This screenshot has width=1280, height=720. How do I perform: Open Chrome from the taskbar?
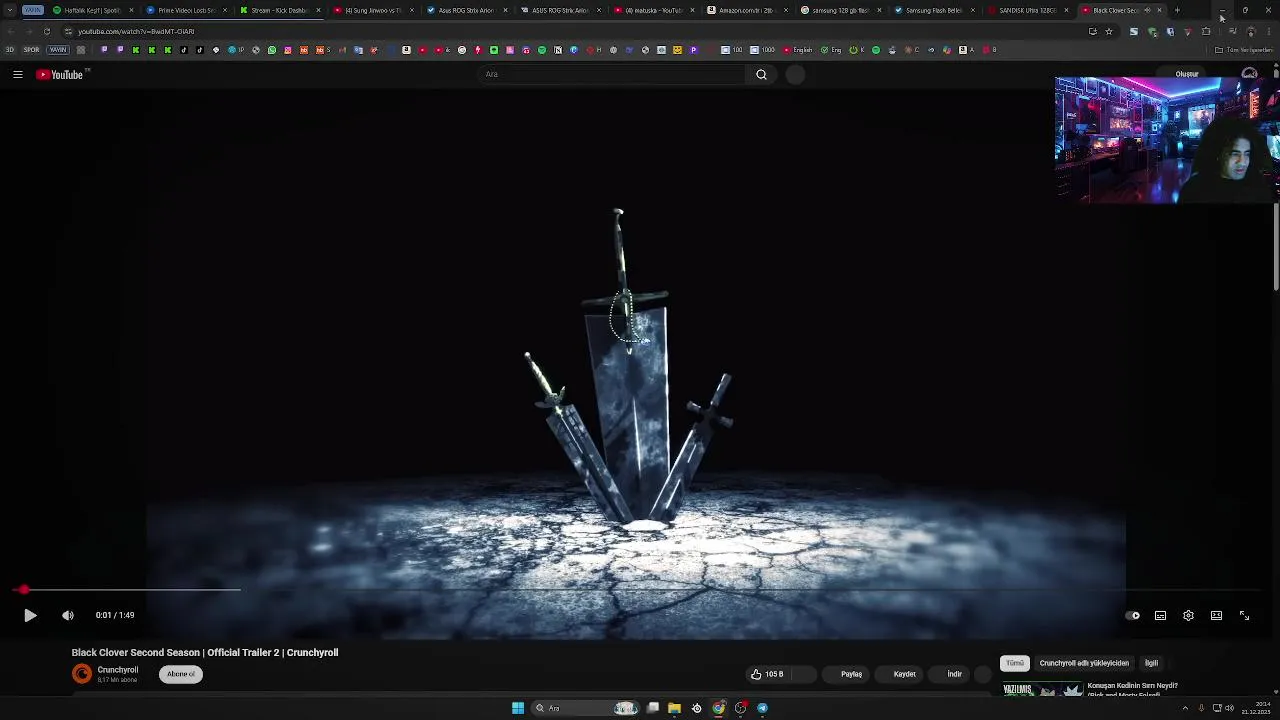click(x=719, y=708)
